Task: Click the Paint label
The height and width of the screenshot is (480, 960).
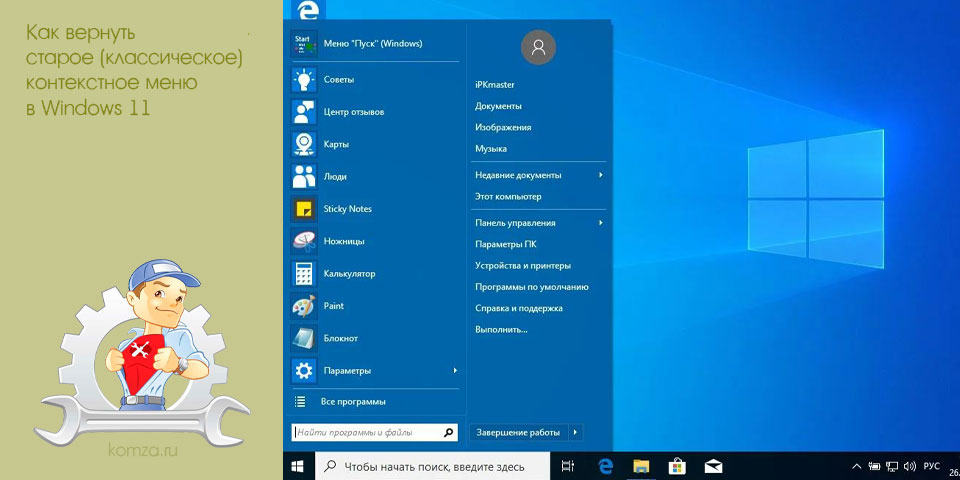Action: click(334, 306)
